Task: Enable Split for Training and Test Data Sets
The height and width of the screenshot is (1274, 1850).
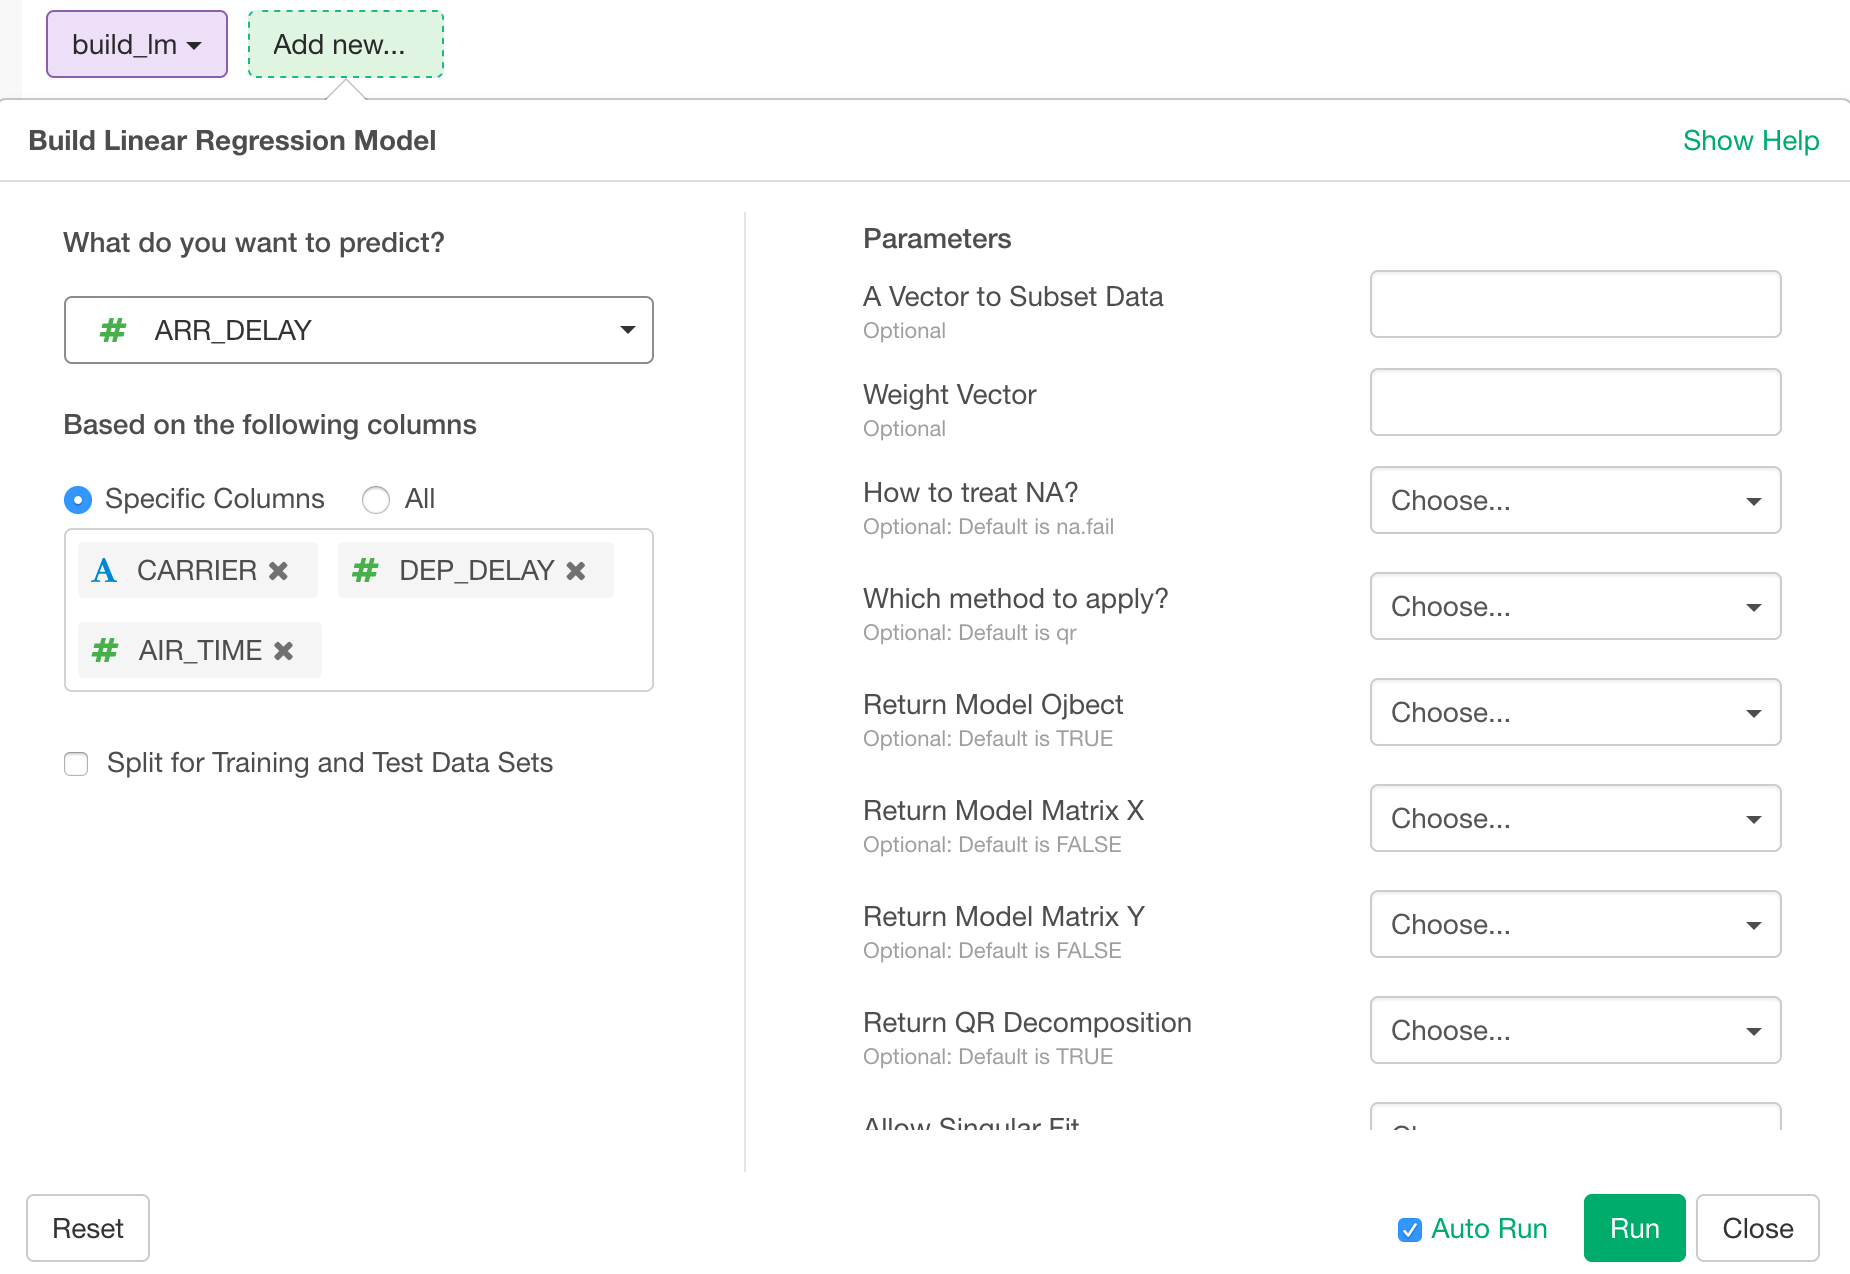Action: tap(76, 763)
